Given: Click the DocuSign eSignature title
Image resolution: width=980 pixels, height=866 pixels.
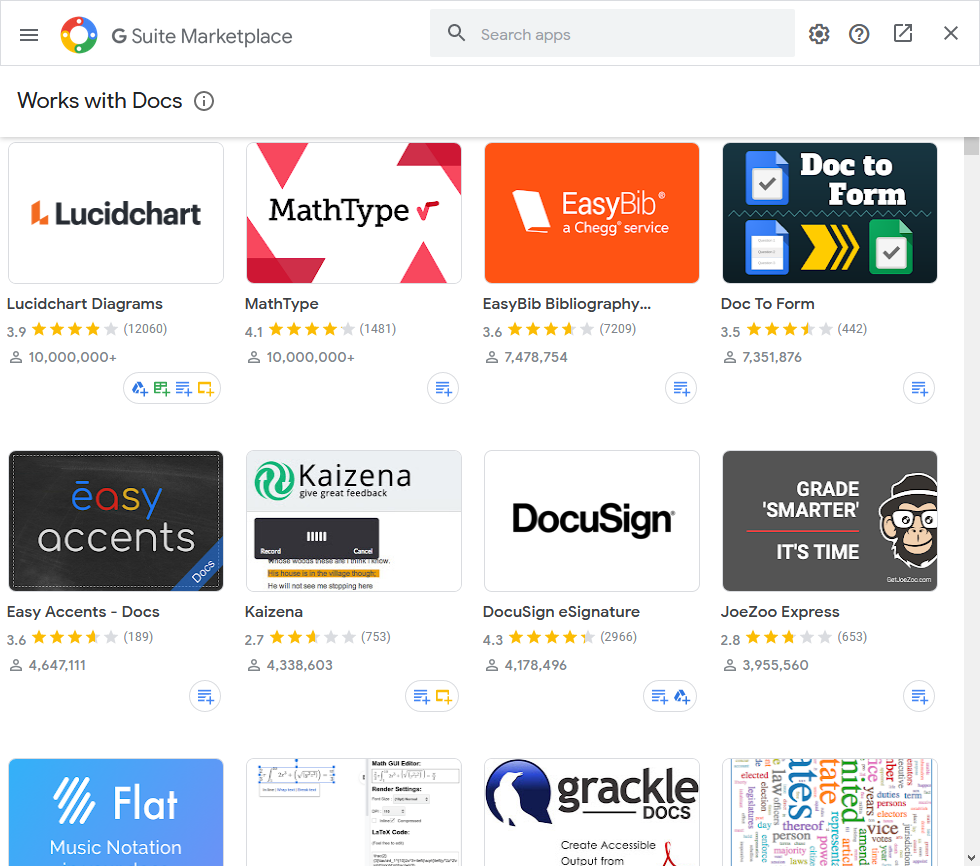Looking at the screenshot, I should pyautogui.click(x=561, y=612).
